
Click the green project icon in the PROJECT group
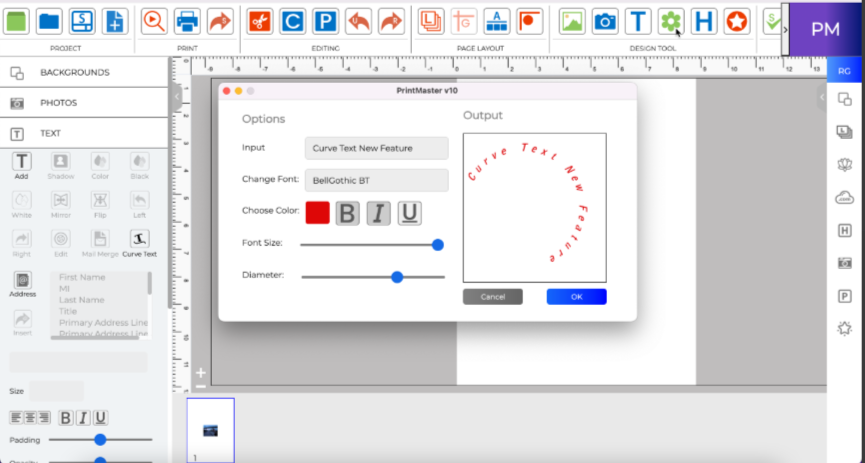[16, 22]
